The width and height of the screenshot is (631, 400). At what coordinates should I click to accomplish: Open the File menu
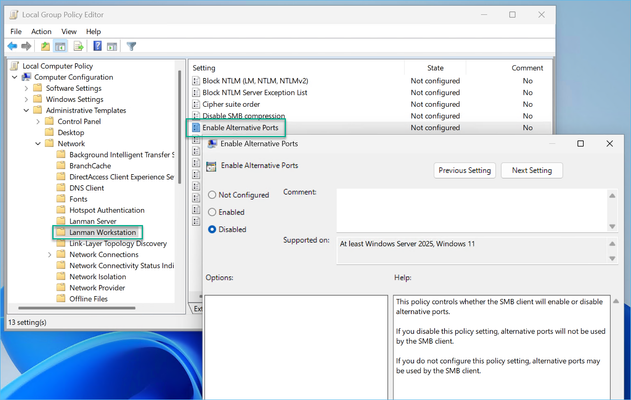click(16, 31)
